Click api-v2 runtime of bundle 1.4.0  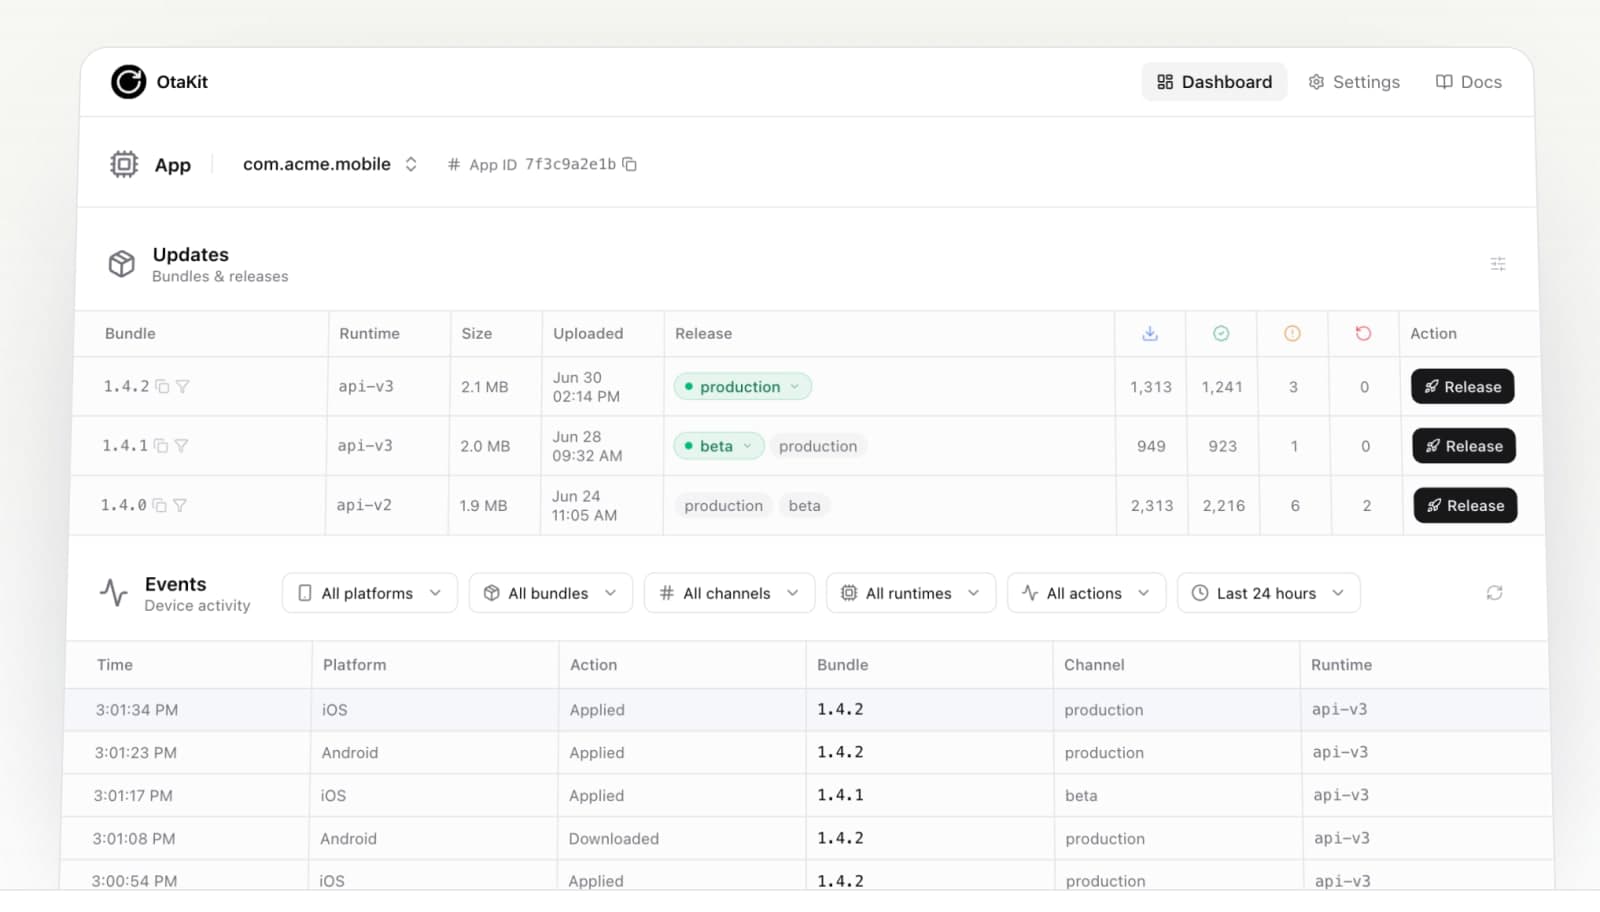pyautogui.click(x=364, y=505)
